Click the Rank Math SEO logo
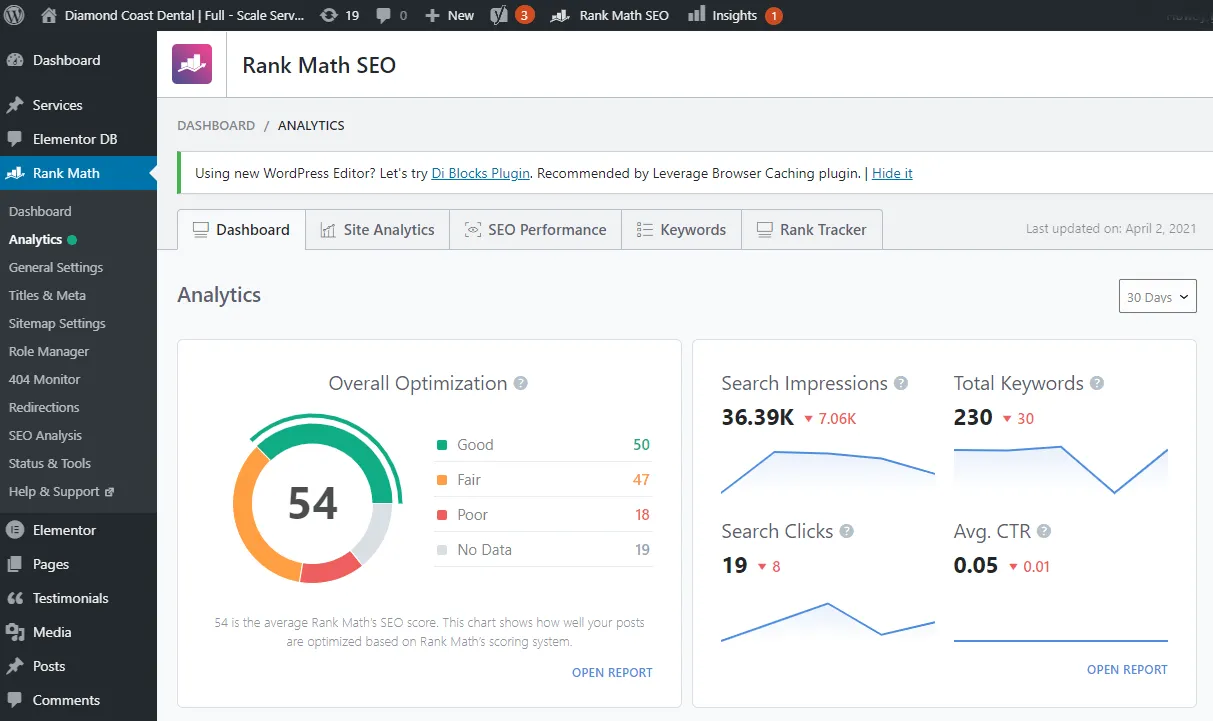This screenshot has width=1213, height=721. point(192,64)
